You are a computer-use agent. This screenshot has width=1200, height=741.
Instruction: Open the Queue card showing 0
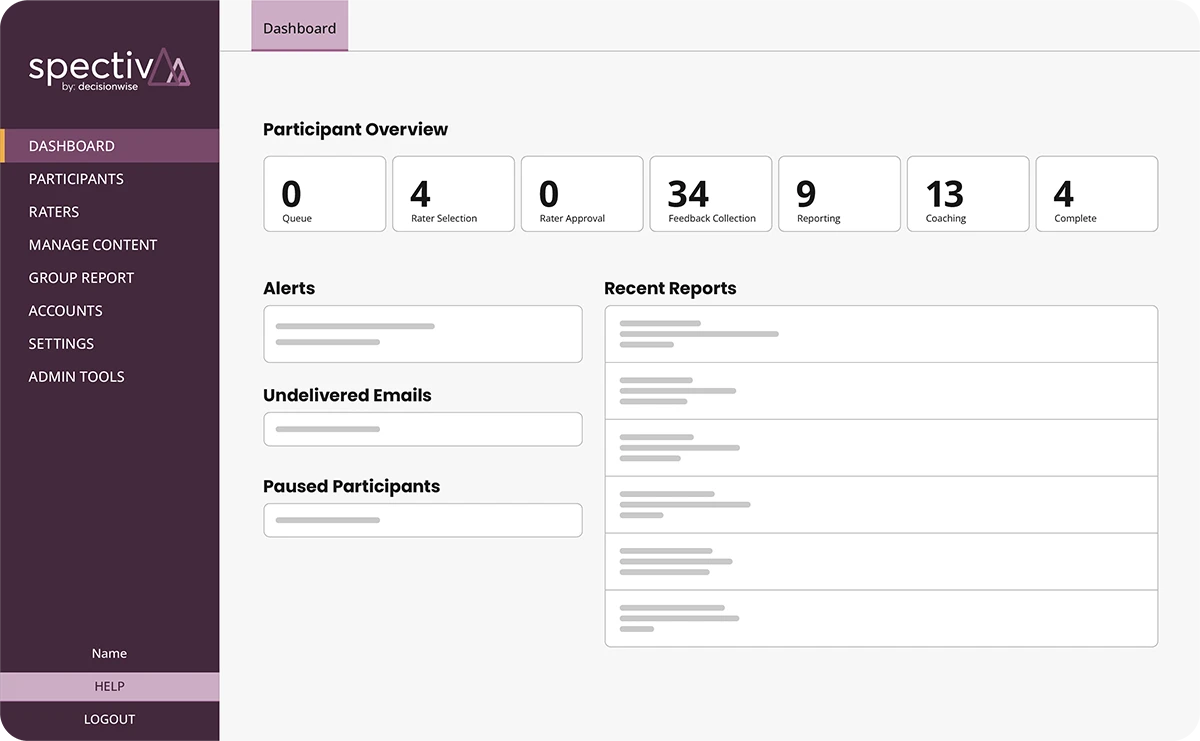[x=325, y=194]
